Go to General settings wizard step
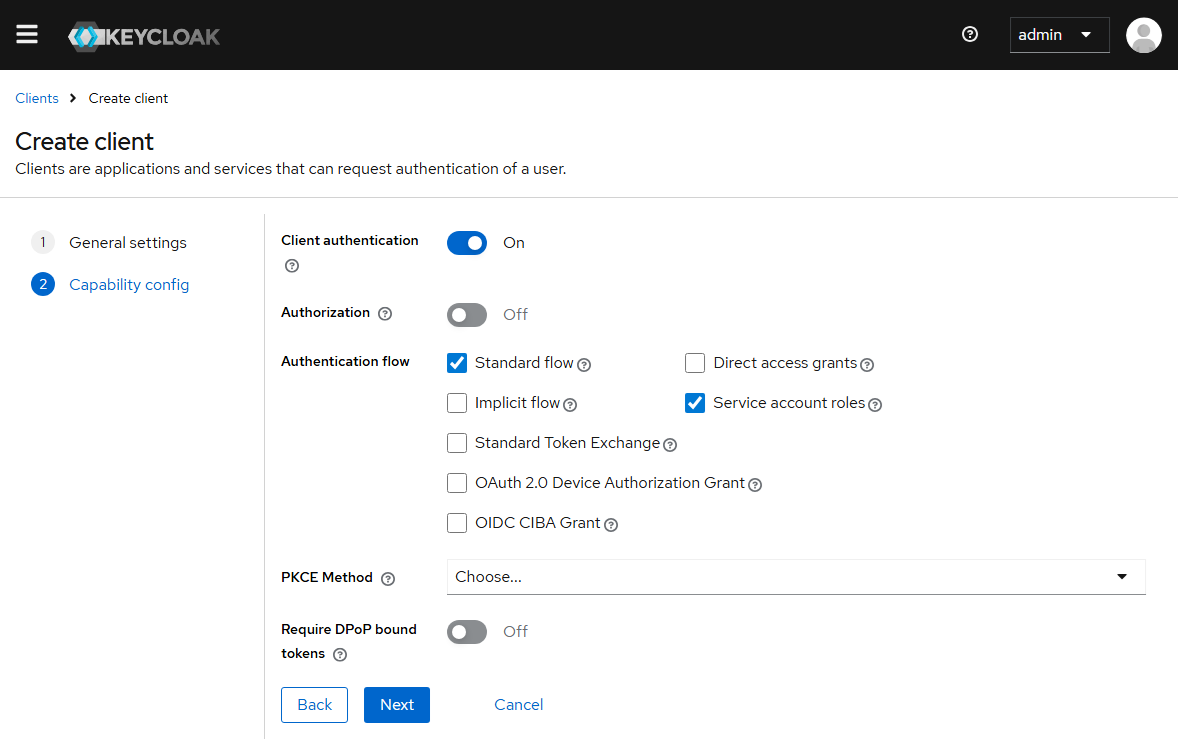Image resolution: width=1178 pixels, height=743 pixels. (127, 243)
